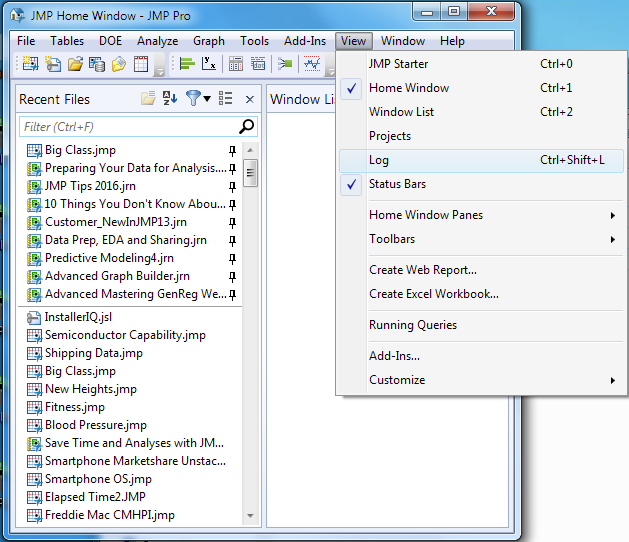Unpin Customer_NewInJMP13.jrn
The height and width of the screenshot is (542, 629).
click(232, 223)
